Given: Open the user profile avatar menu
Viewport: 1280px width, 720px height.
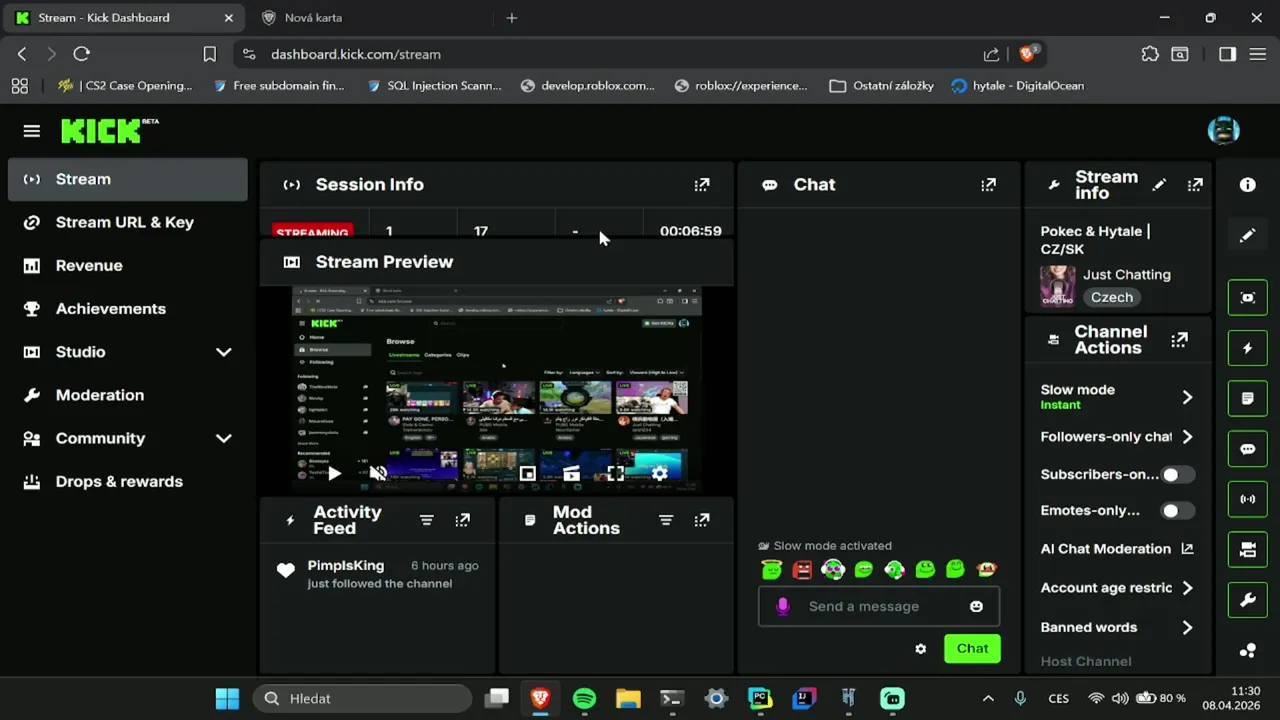Looking at the screenshot, I should 1223,130.
